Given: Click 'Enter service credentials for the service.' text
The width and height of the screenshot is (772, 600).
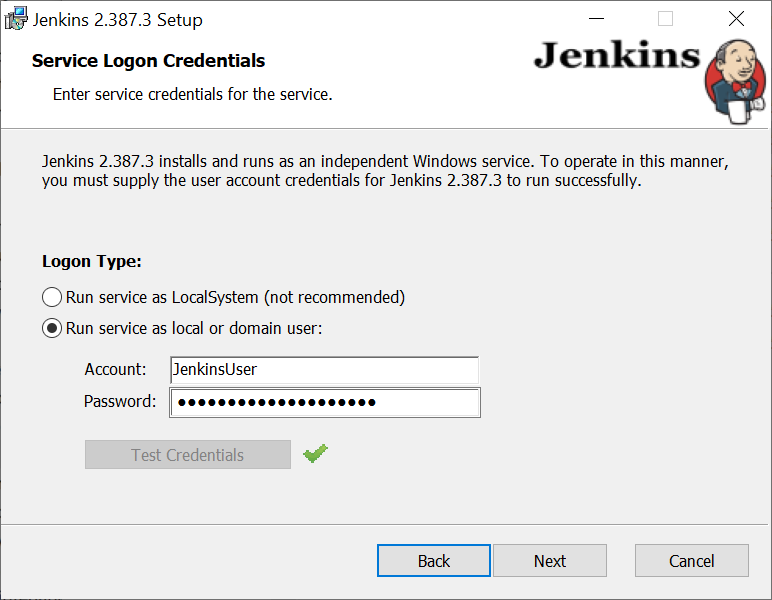Looking at the screenshot, I should click(193, 94).
